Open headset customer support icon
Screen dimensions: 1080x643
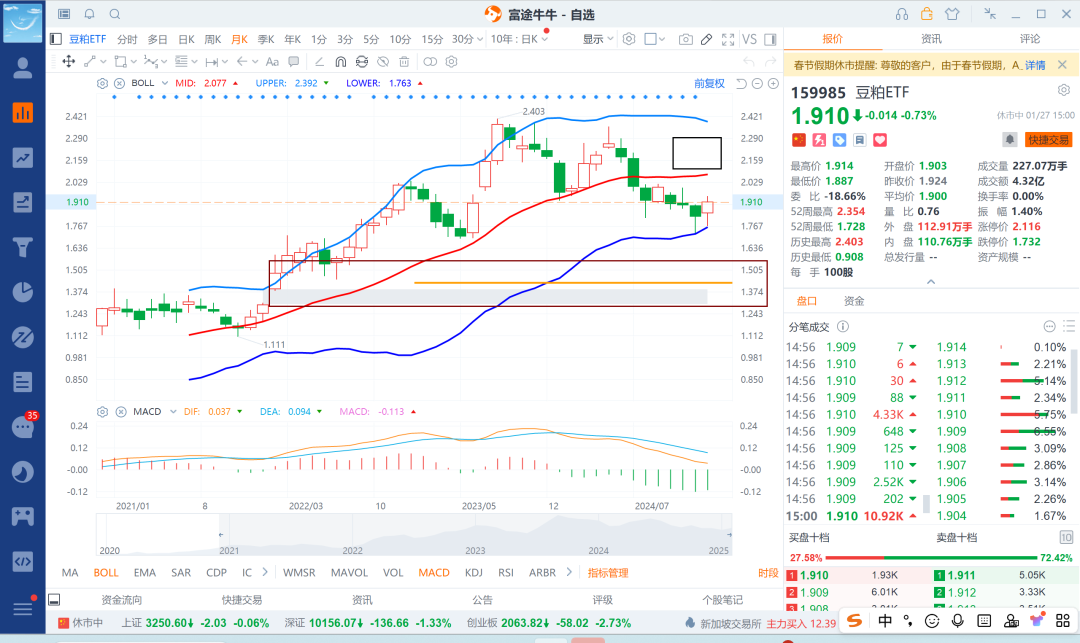(902, 14)
